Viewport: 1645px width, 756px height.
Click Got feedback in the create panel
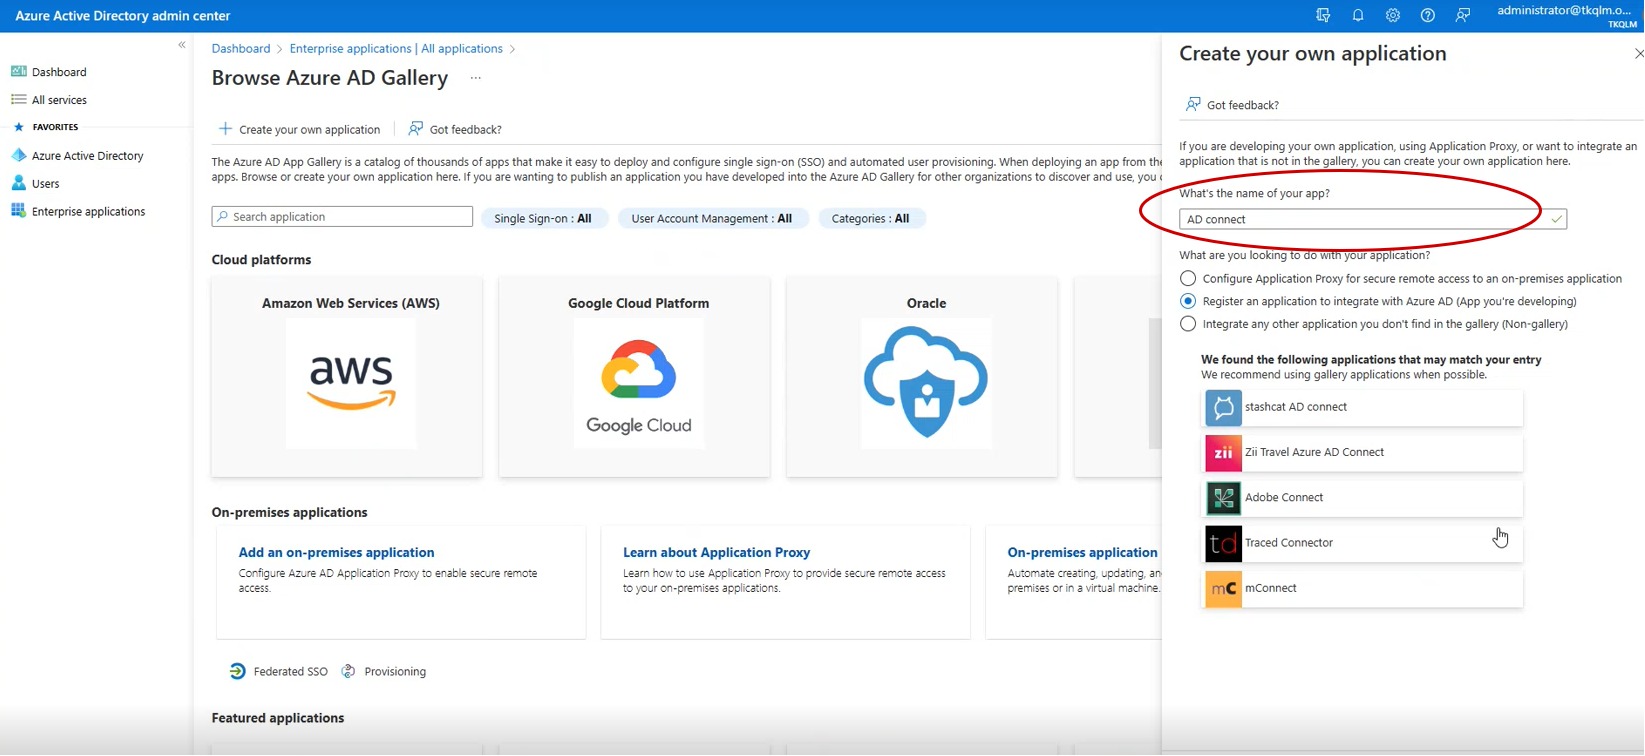point(1232,105)
